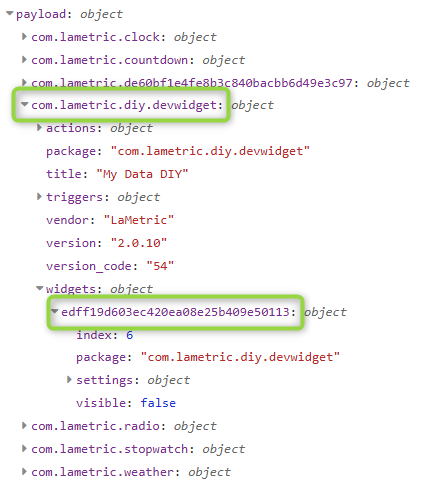Expand the settings object
This screenshot has width=444, height=489.
click(x=69, y=379)
